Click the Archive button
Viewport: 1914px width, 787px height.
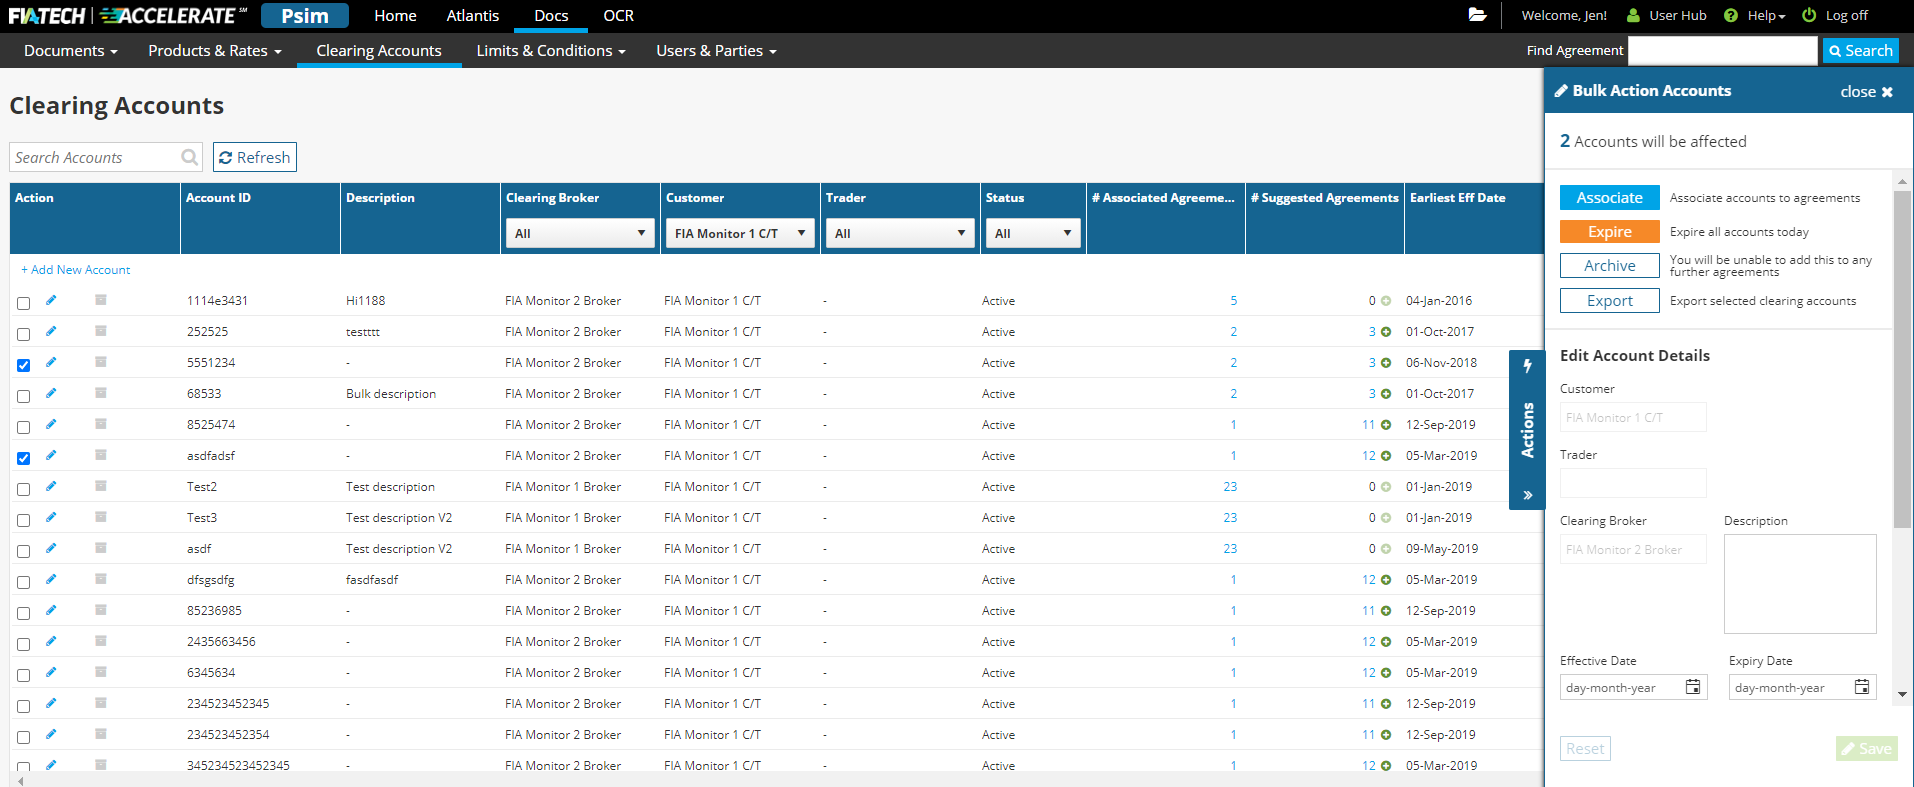tap(1610, 266)
